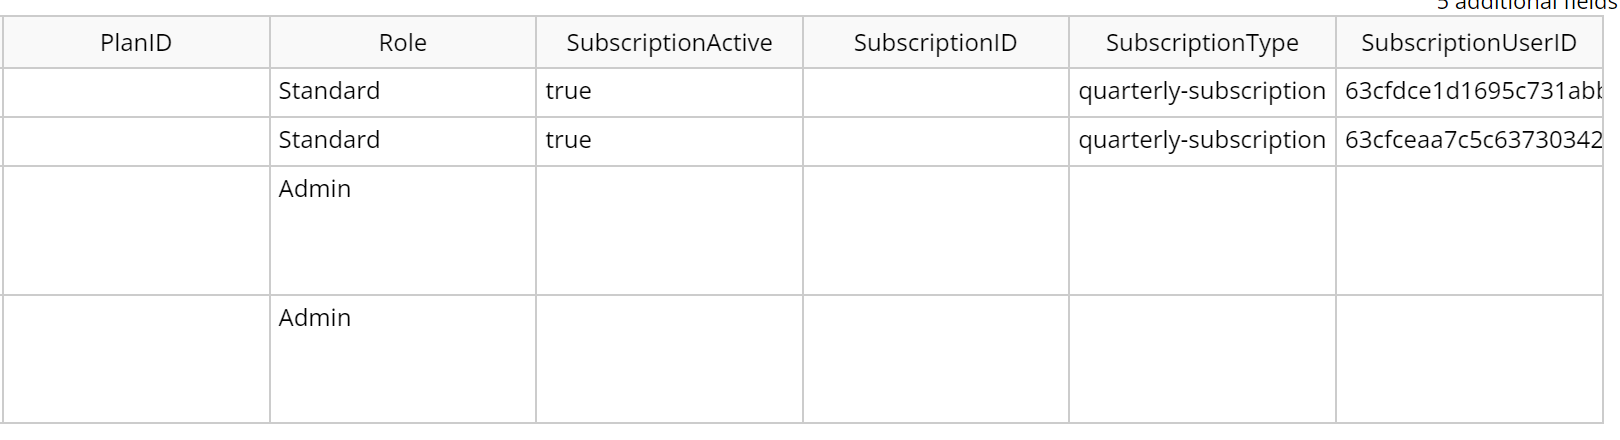Select the second row Standard role cell
This screenshot has width=1620, height=440.
[403, 141]
